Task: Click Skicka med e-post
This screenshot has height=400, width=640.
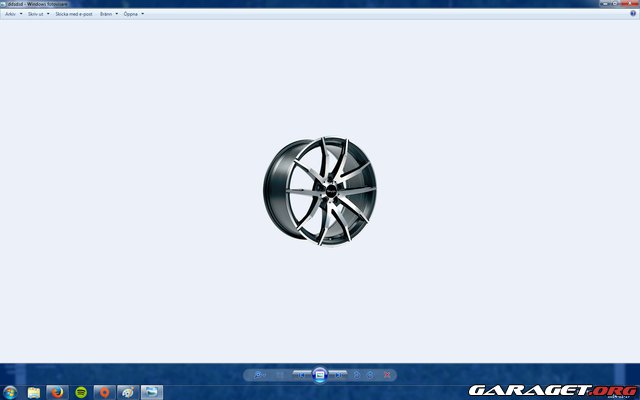Action: click(x=74, y=14)
